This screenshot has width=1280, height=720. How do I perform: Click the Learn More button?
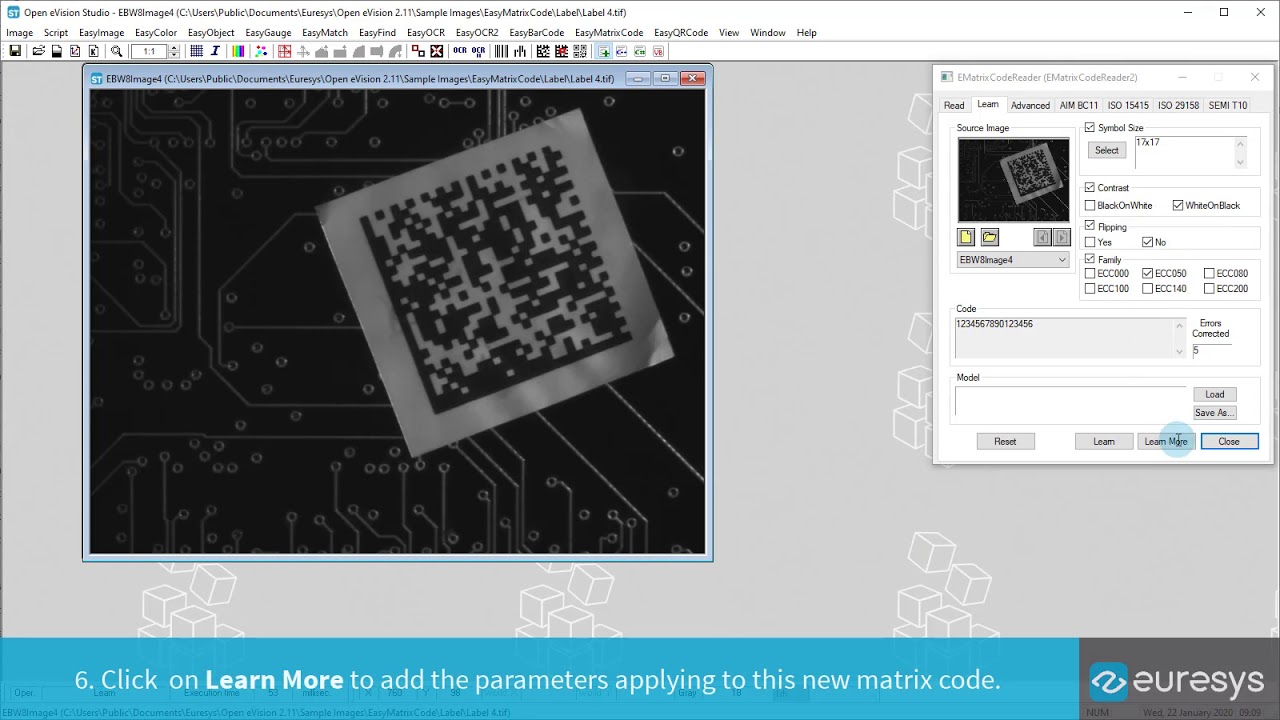point(1166,441)
